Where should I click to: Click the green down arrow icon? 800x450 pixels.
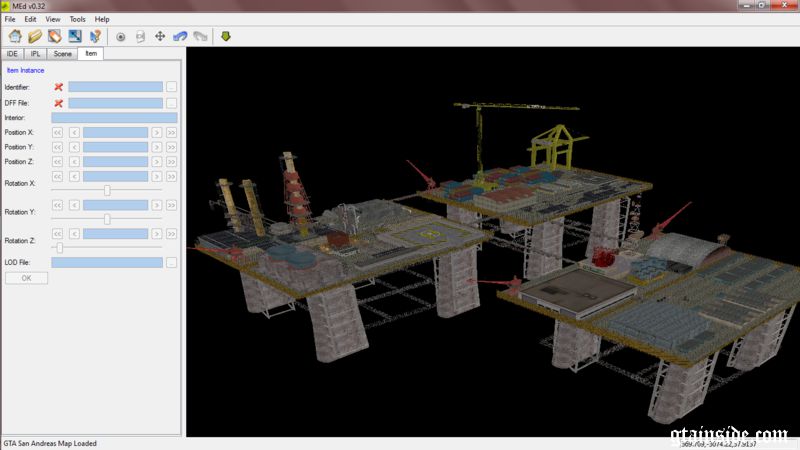226,36
